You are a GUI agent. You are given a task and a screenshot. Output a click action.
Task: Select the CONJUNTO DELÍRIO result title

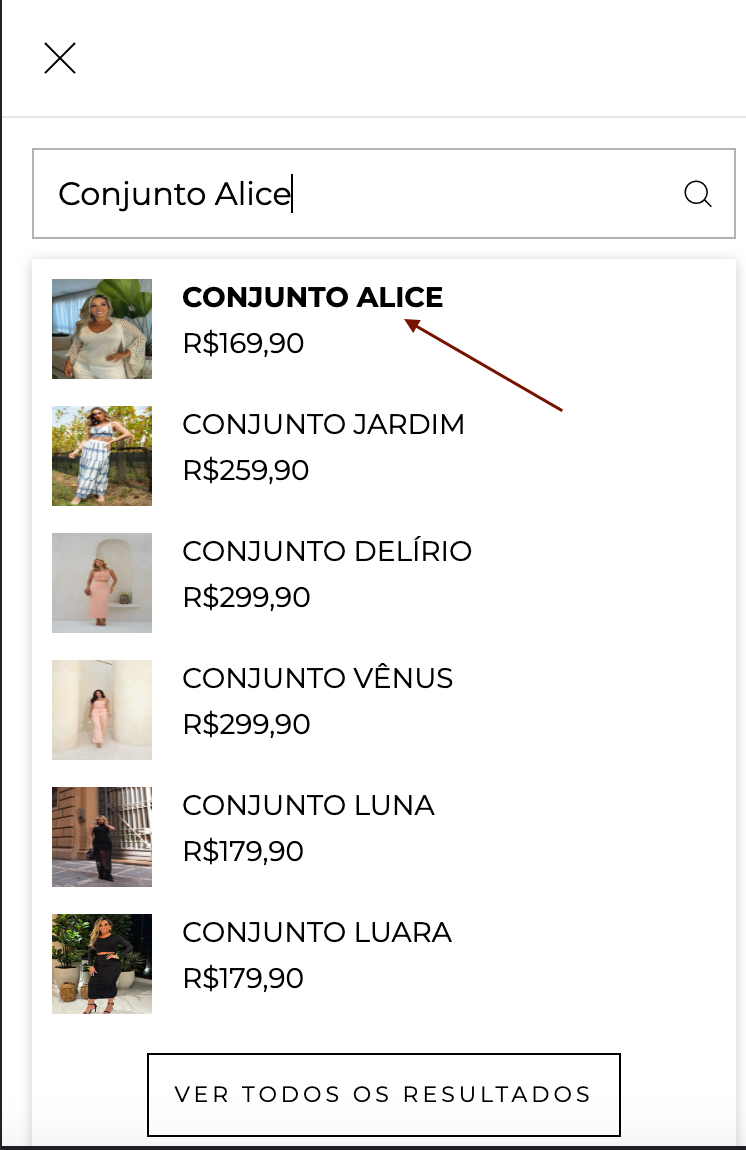(x=327, y=551)
